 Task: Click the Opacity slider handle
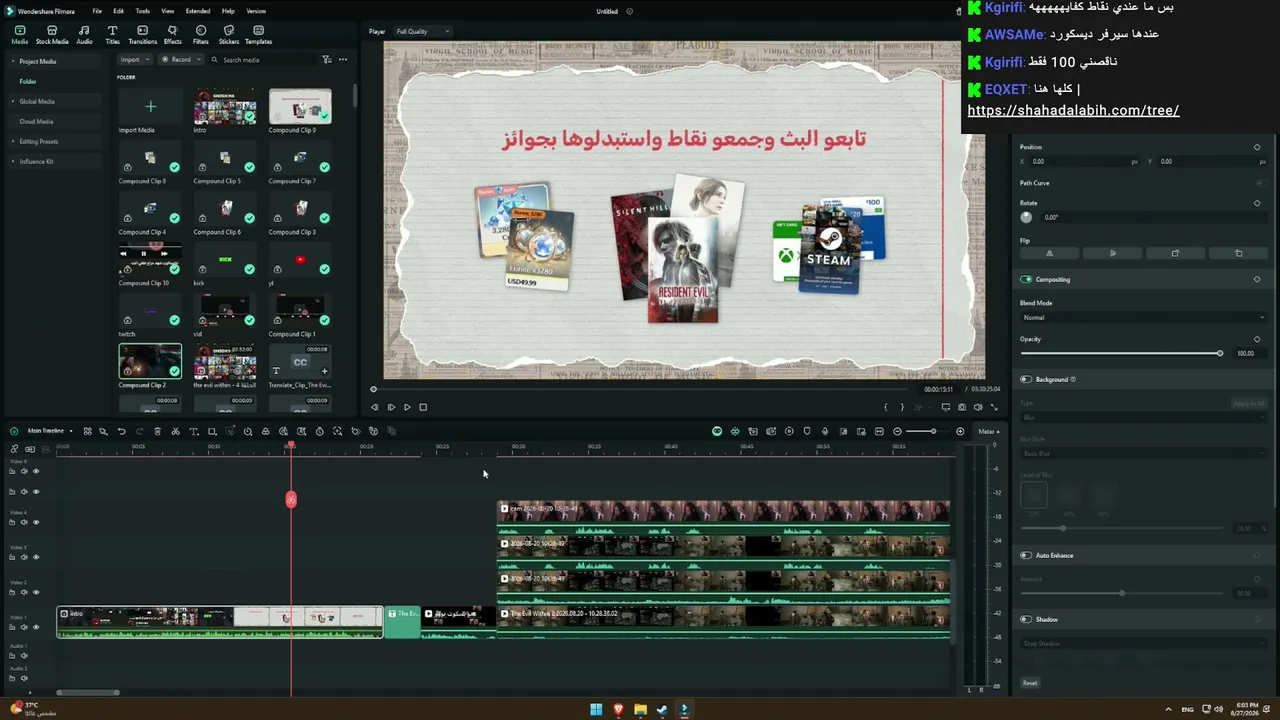click(x=1219, y=353)
